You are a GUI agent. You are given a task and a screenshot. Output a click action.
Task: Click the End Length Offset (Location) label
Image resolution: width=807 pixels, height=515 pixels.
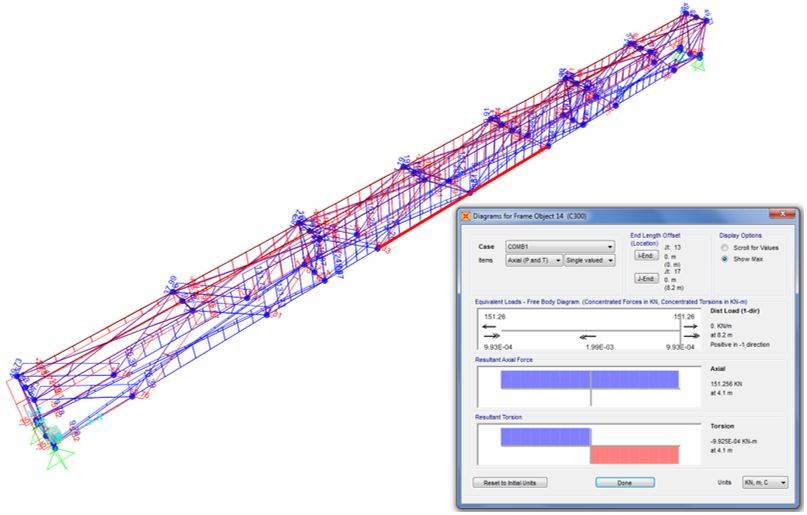(655, 239)
